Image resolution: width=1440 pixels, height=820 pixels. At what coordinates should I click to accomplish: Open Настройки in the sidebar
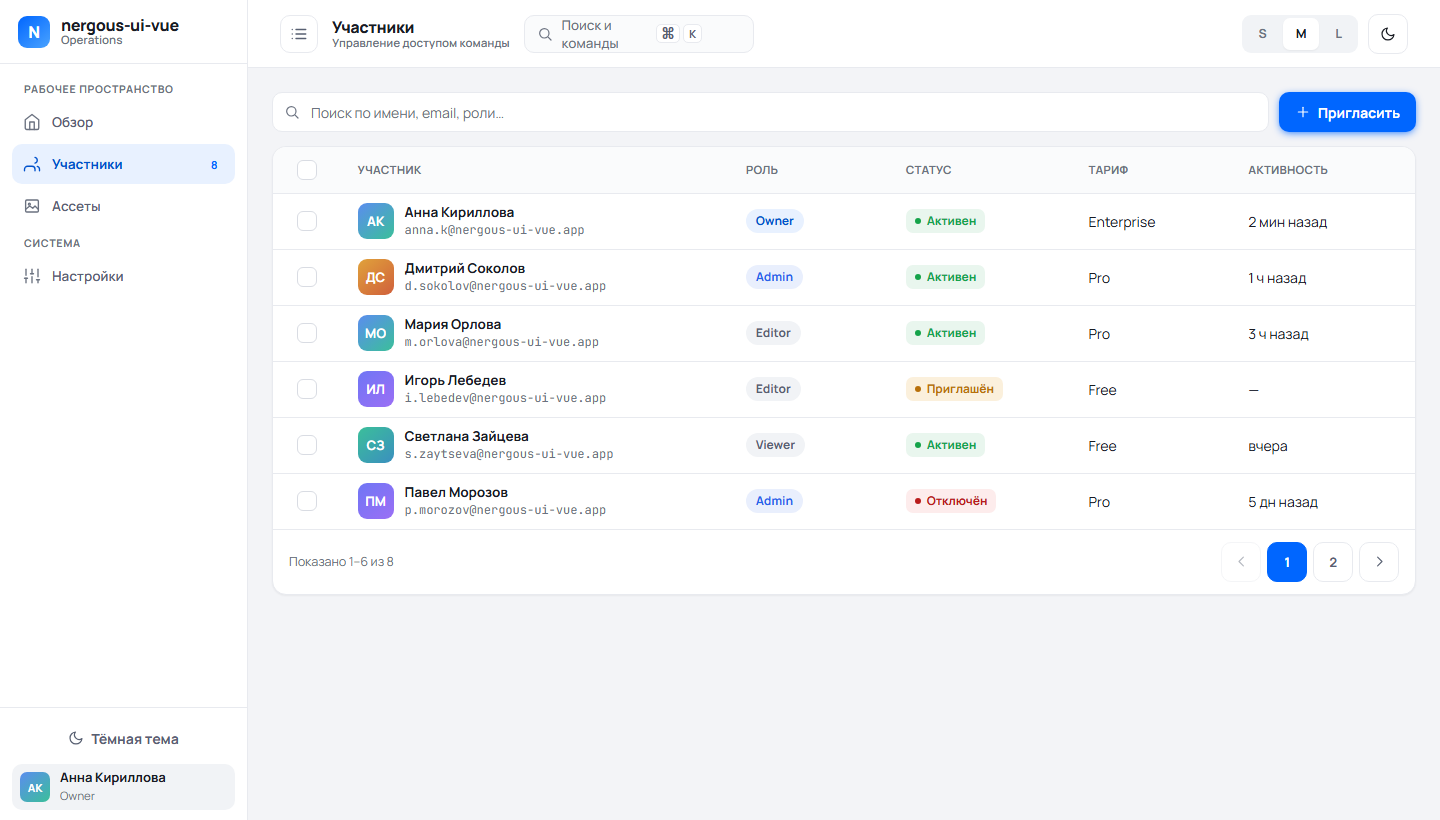click(x=123, y=276)
